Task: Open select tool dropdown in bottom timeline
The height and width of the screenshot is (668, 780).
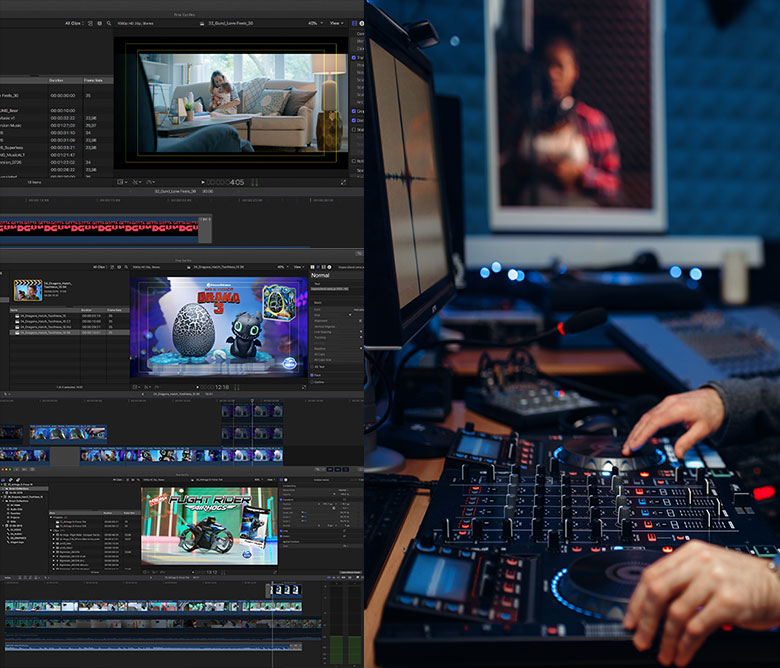Action: (47, 577)
